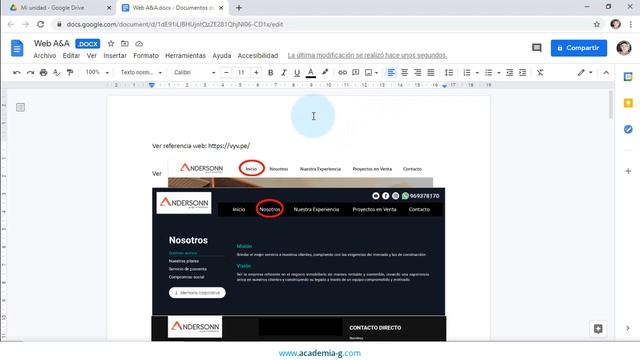Increase font size with plus
The height and width of the screenshot is (360, 640).
click(x=256, y=73)
